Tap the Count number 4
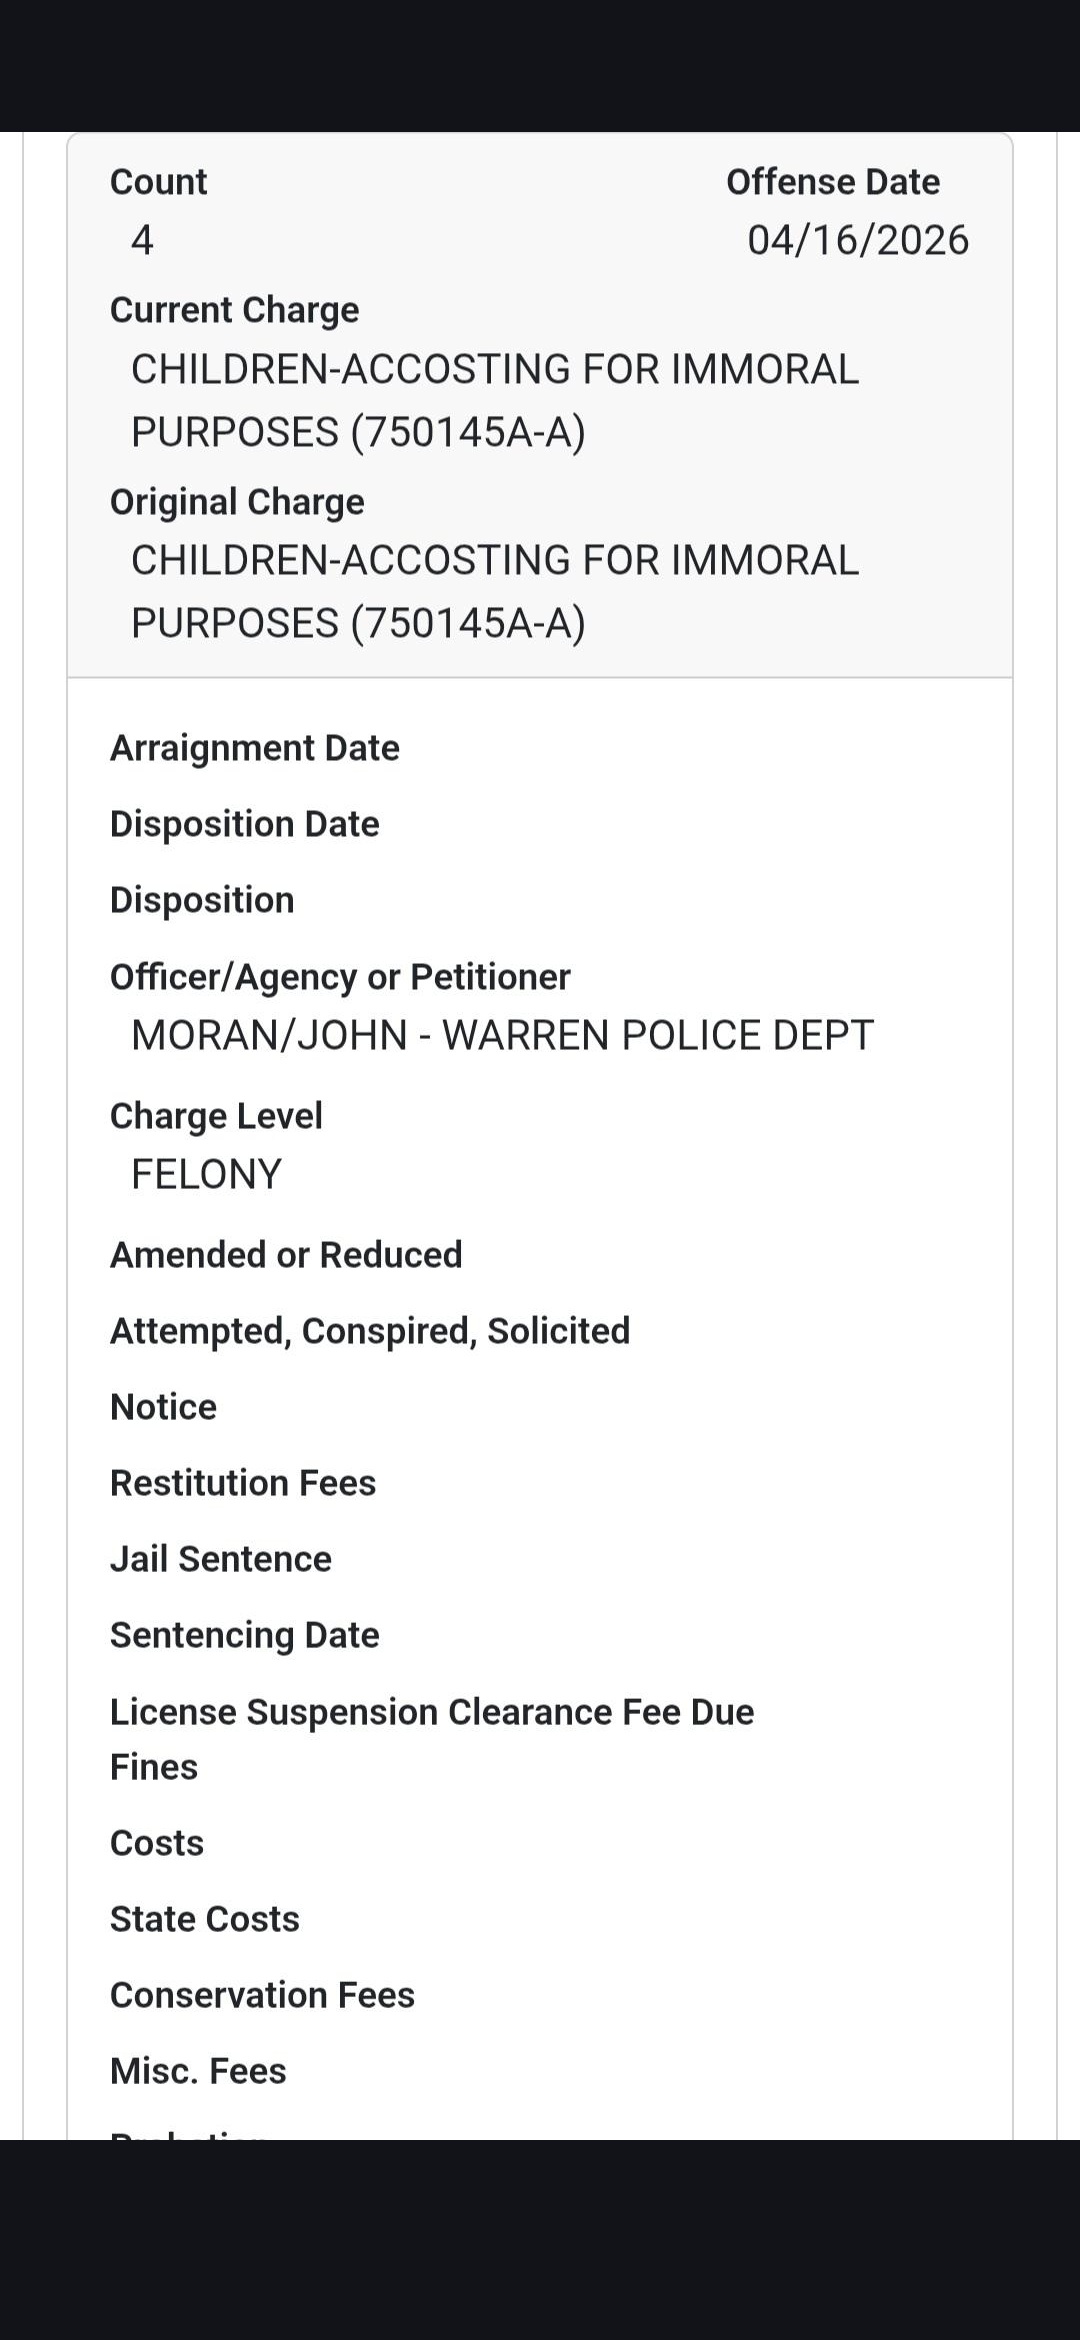 [x=142, y=241]
